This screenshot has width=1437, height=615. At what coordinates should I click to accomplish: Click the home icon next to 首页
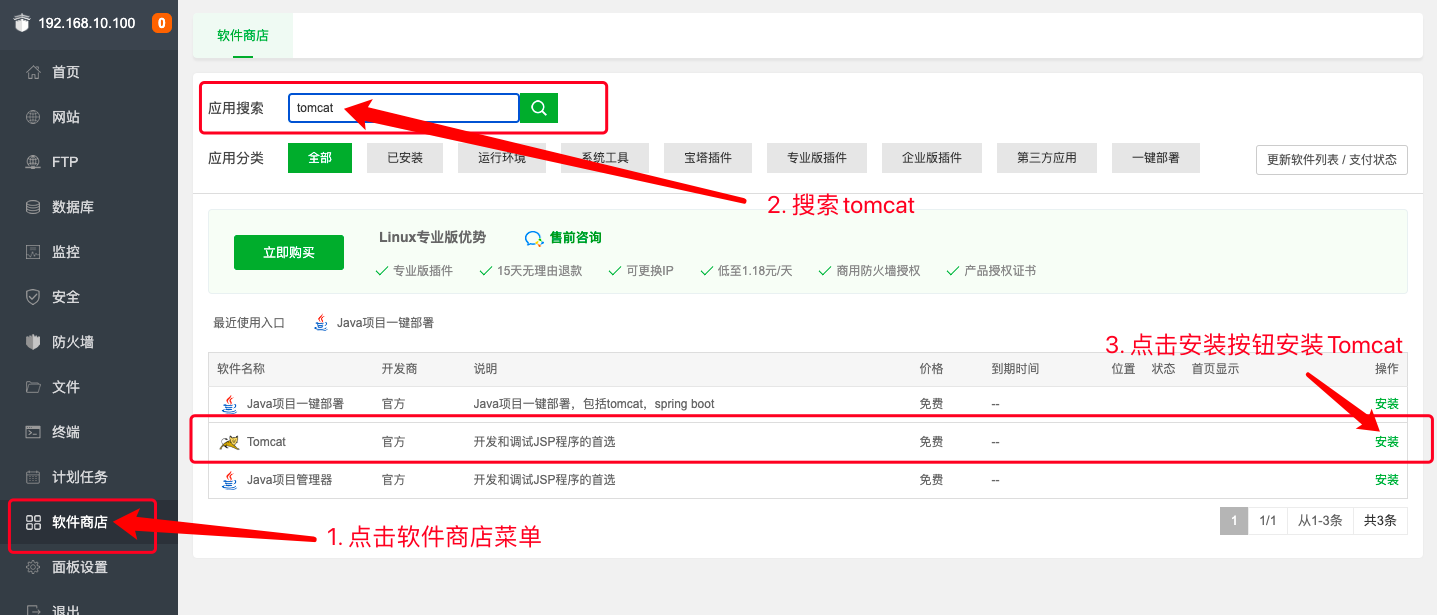pos(33,72)
